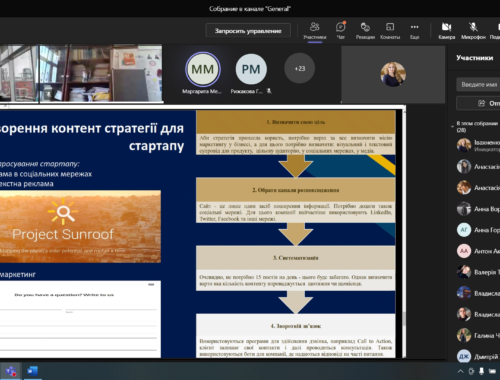Click the Запросить управление button
Viewport: 500px width, 380px height.
coord(248,31)
